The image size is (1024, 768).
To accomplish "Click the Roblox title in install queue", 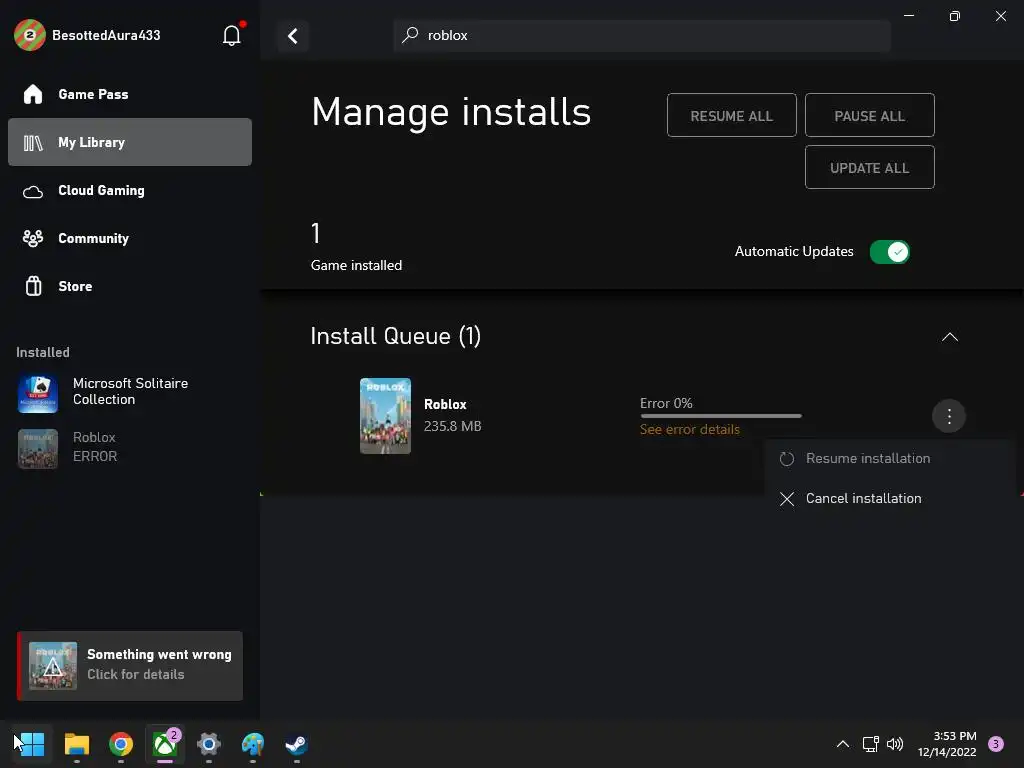I will coord(445,405).
